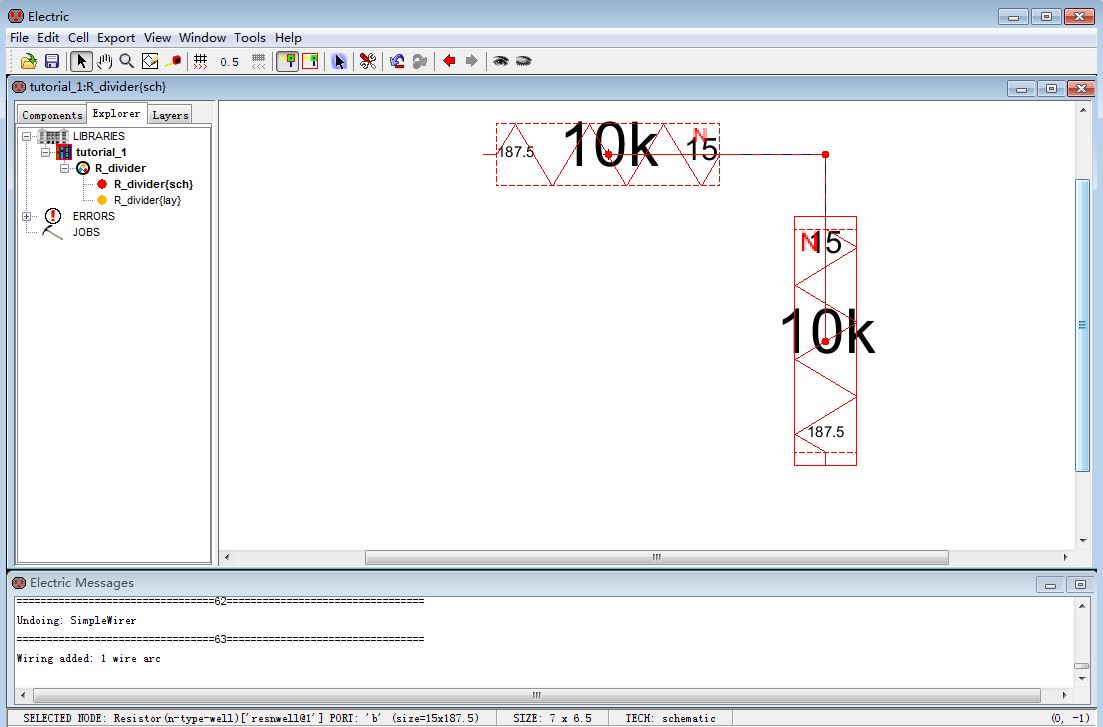
Task: Expand the ERRORS tree node
Action: click(27, 216)
